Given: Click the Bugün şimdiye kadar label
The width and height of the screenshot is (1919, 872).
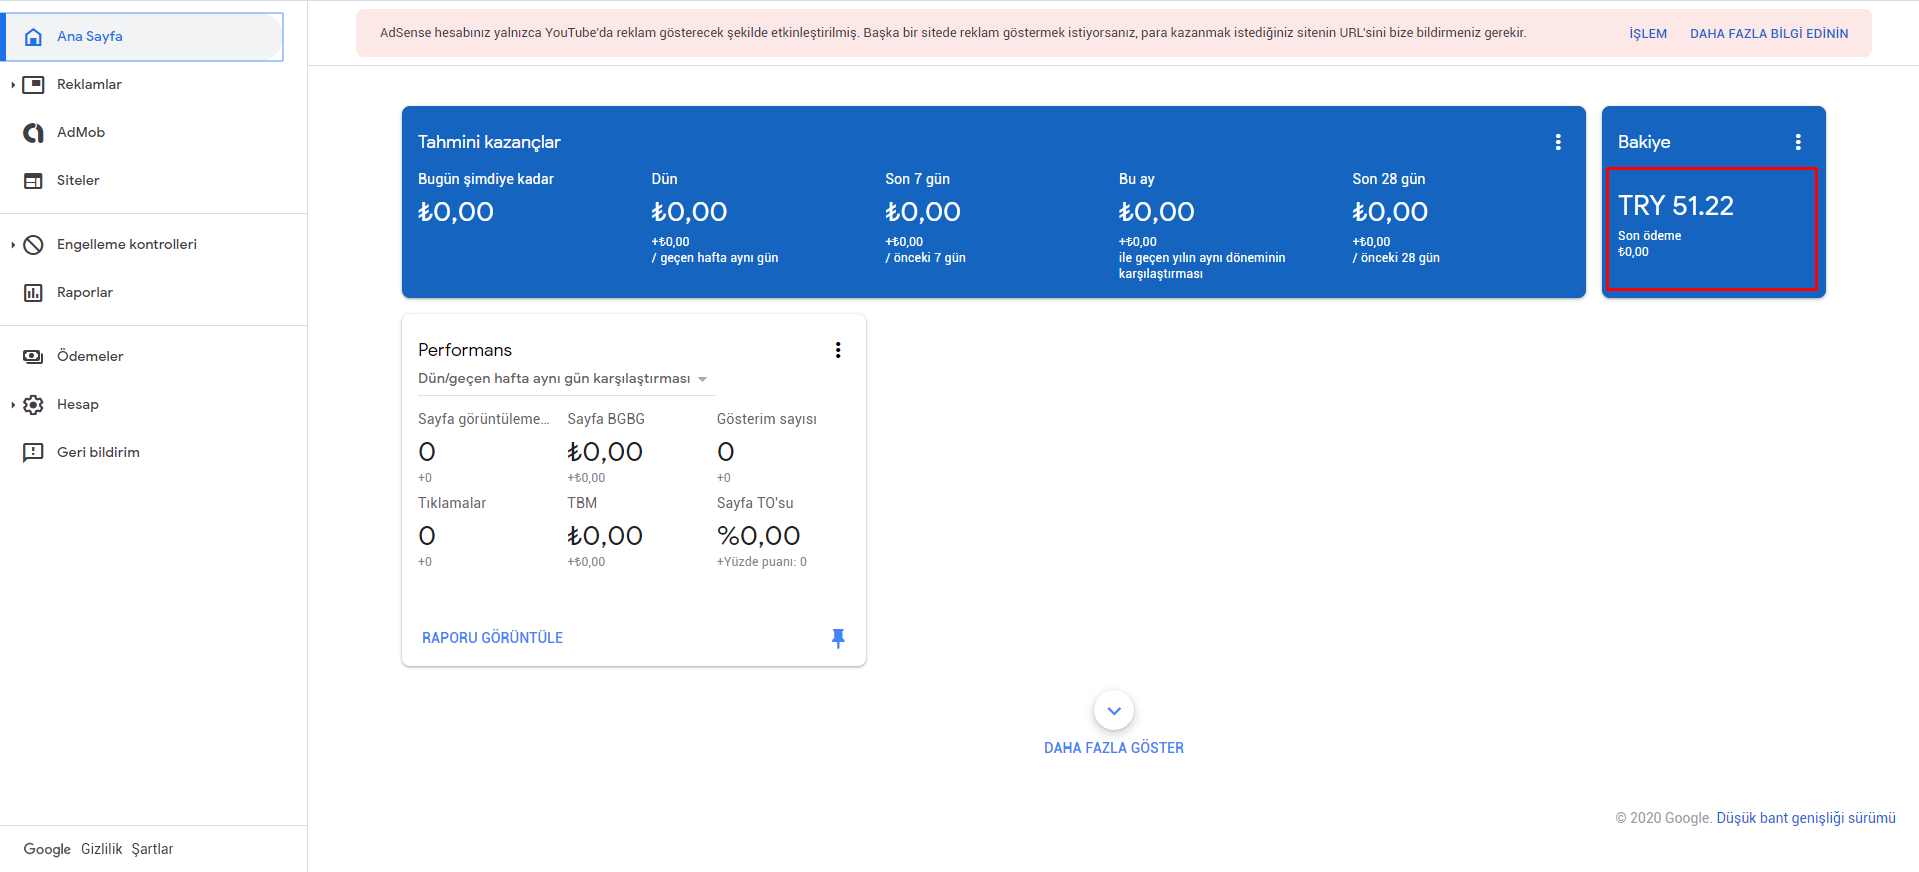Looking at the screenshot, I should (x=486, y=179).
